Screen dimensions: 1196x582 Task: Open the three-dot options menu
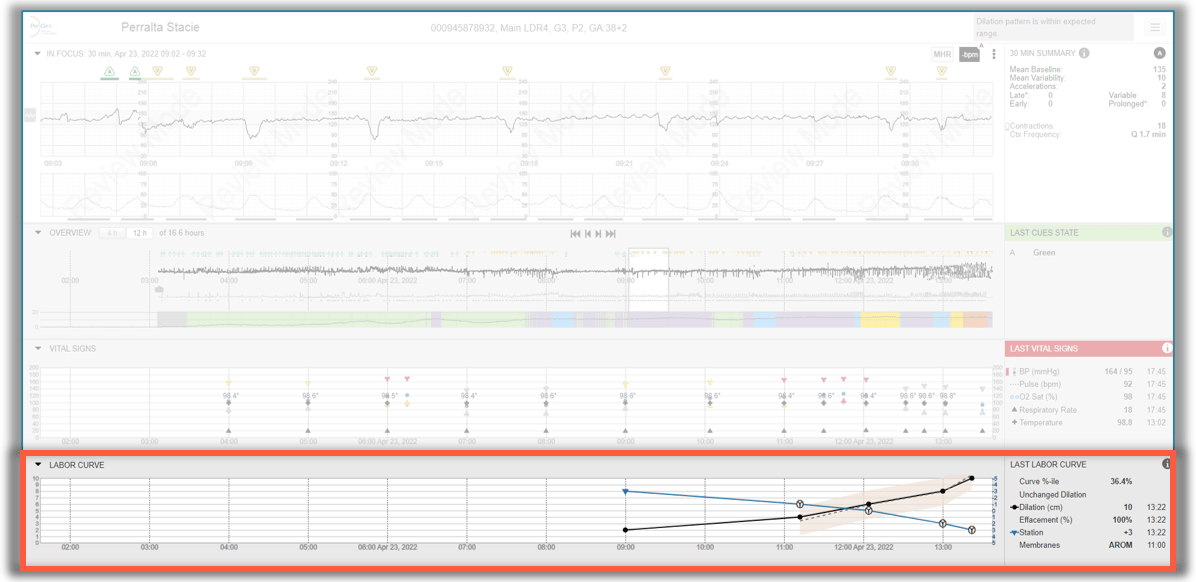[x=994, y=54]
